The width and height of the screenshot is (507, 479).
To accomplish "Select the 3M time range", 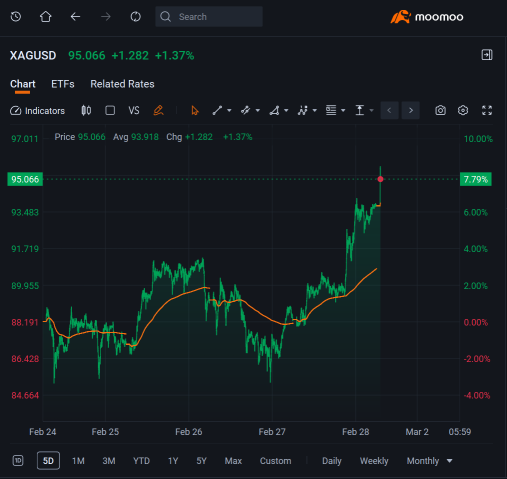I will 109,461.
